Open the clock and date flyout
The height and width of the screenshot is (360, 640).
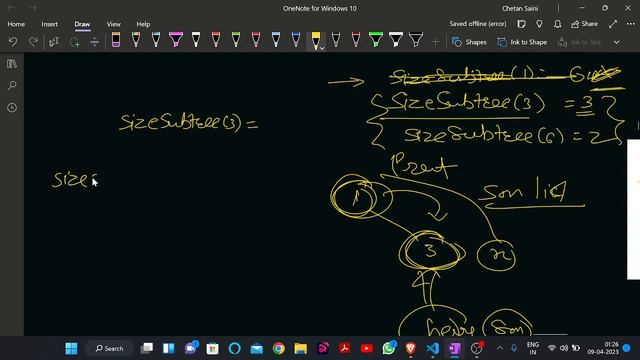[603, 348]
